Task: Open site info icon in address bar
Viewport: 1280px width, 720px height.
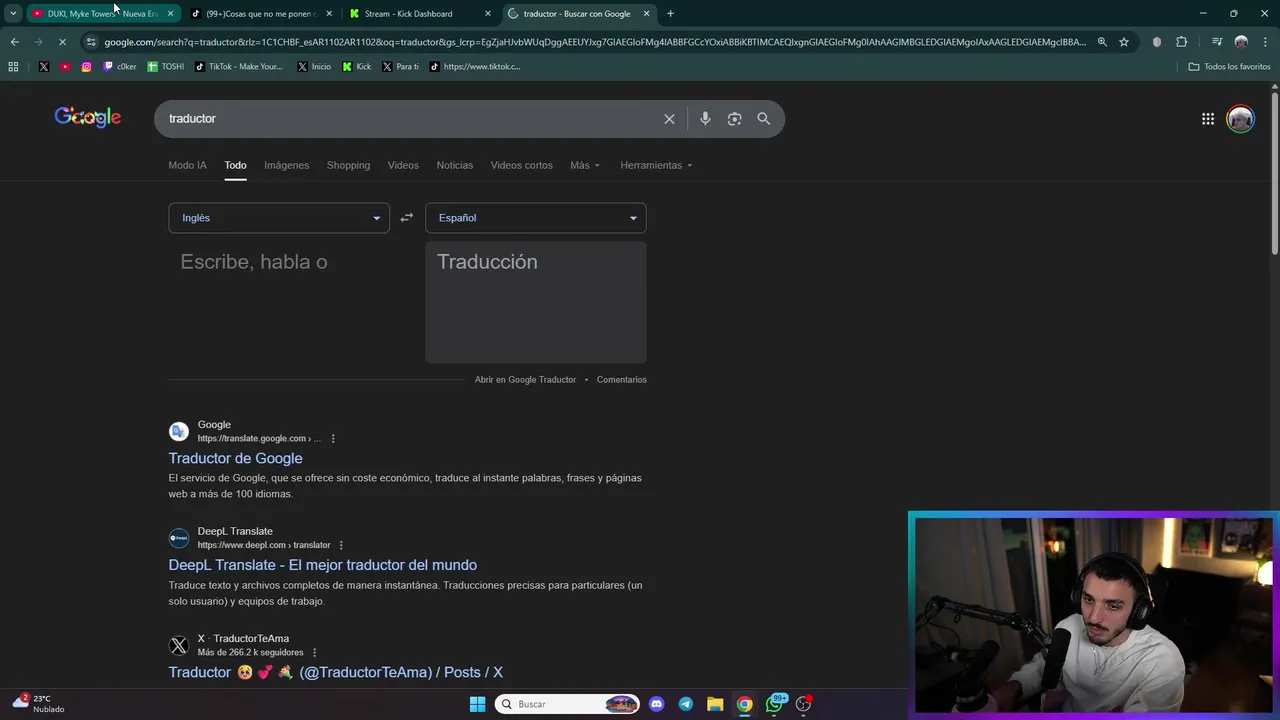Action: point(91,42)
